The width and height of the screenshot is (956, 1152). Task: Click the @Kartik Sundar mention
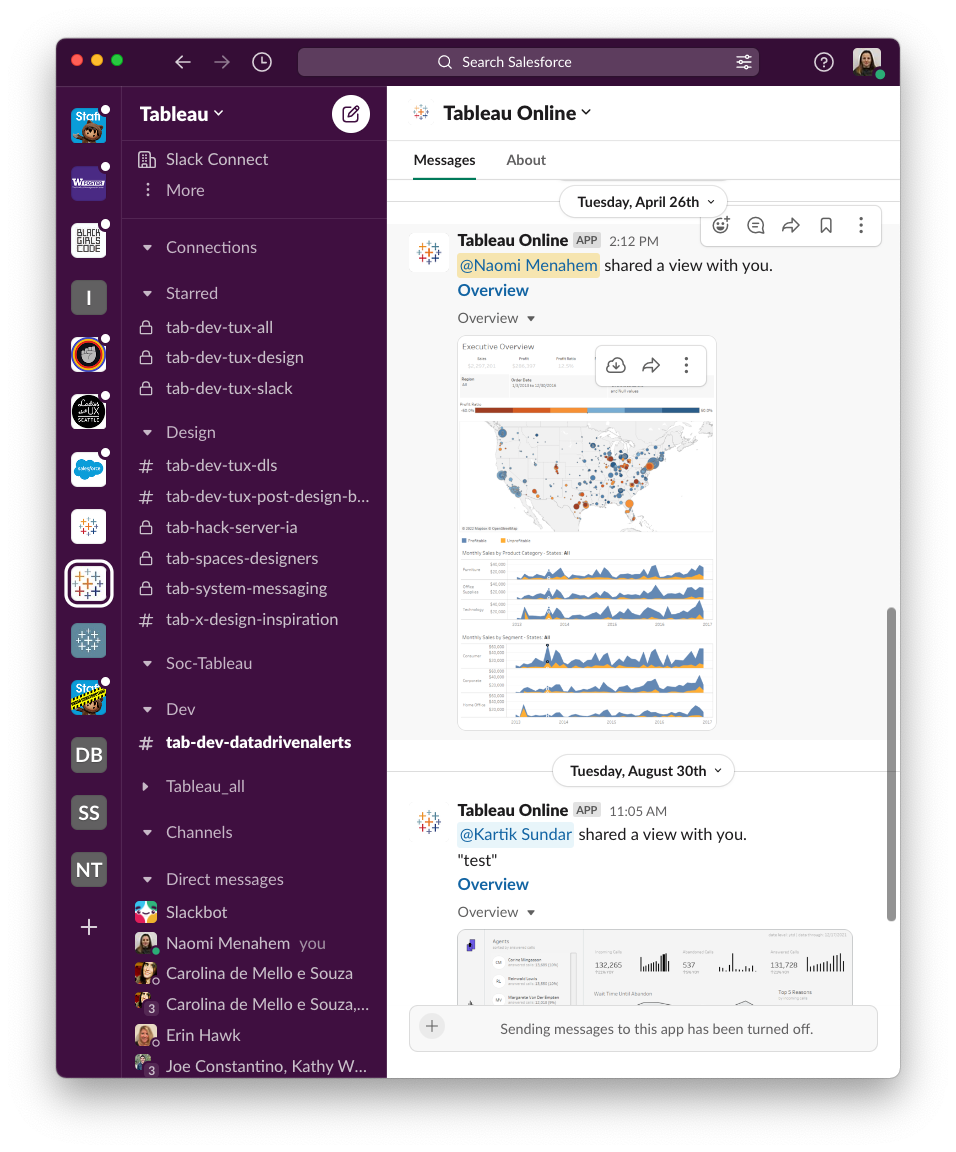tap(515, 835)
